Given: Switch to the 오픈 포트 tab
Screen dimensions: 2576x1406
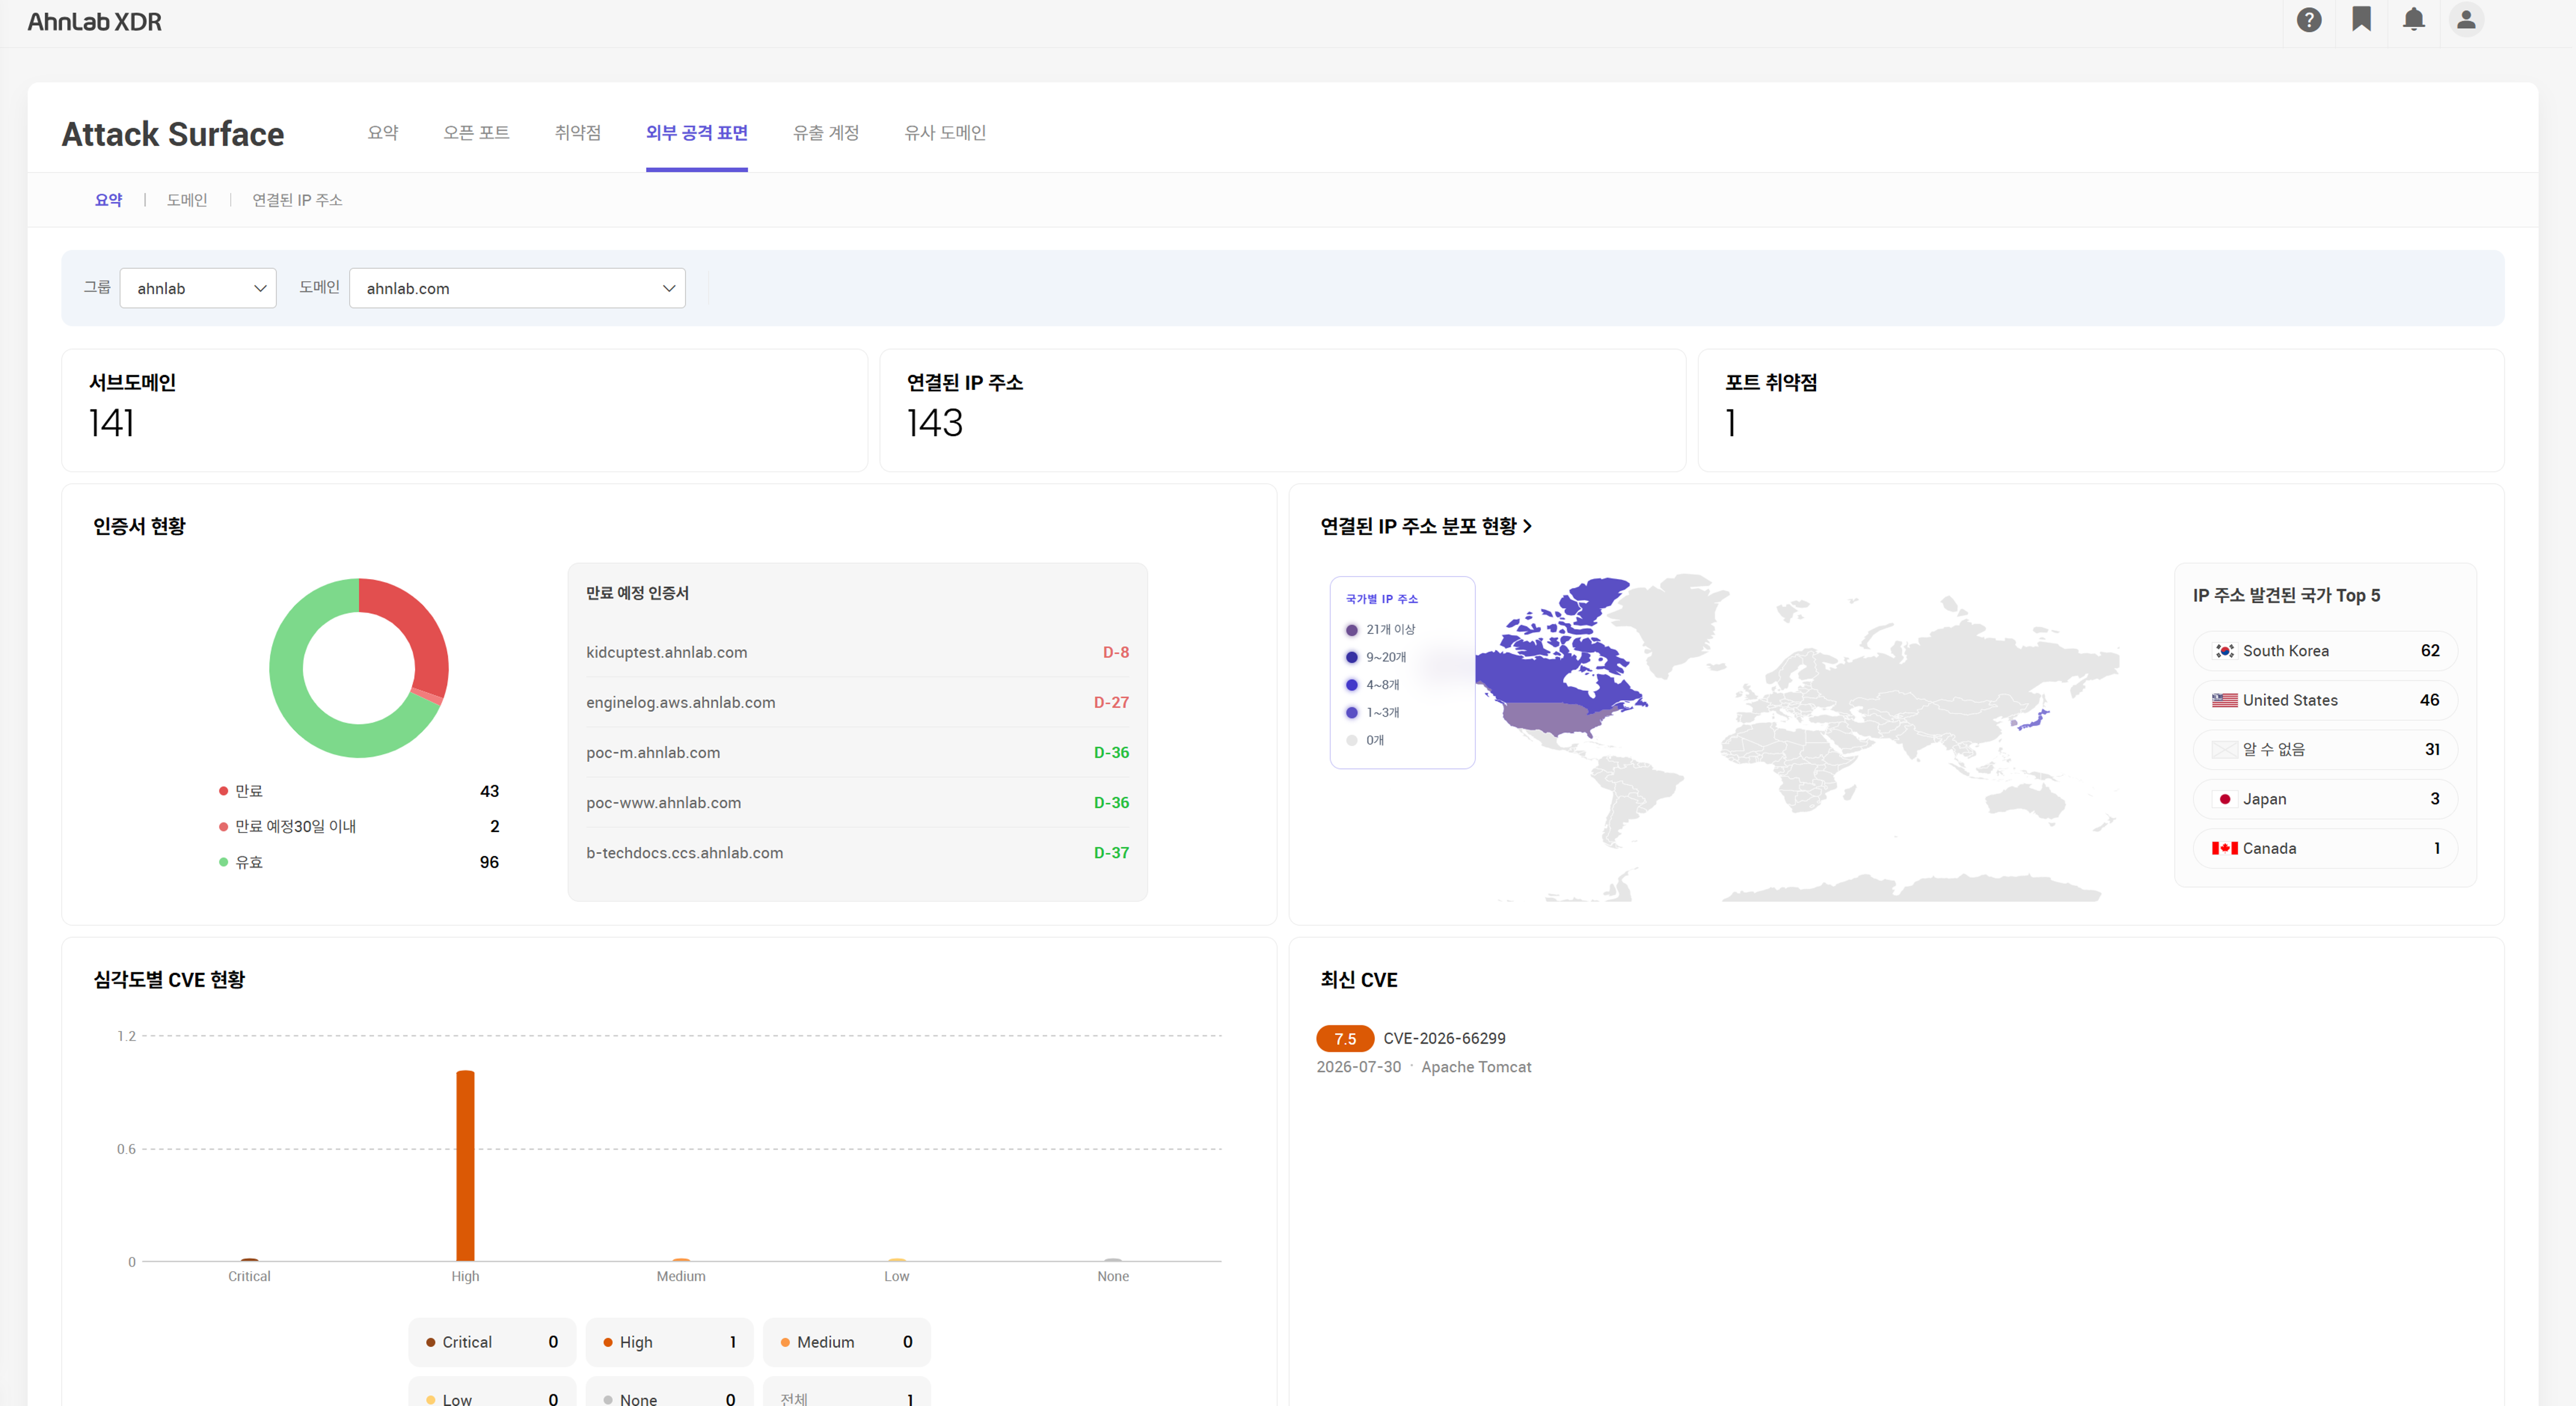Looking at the screenshot, I should (476, 132).
